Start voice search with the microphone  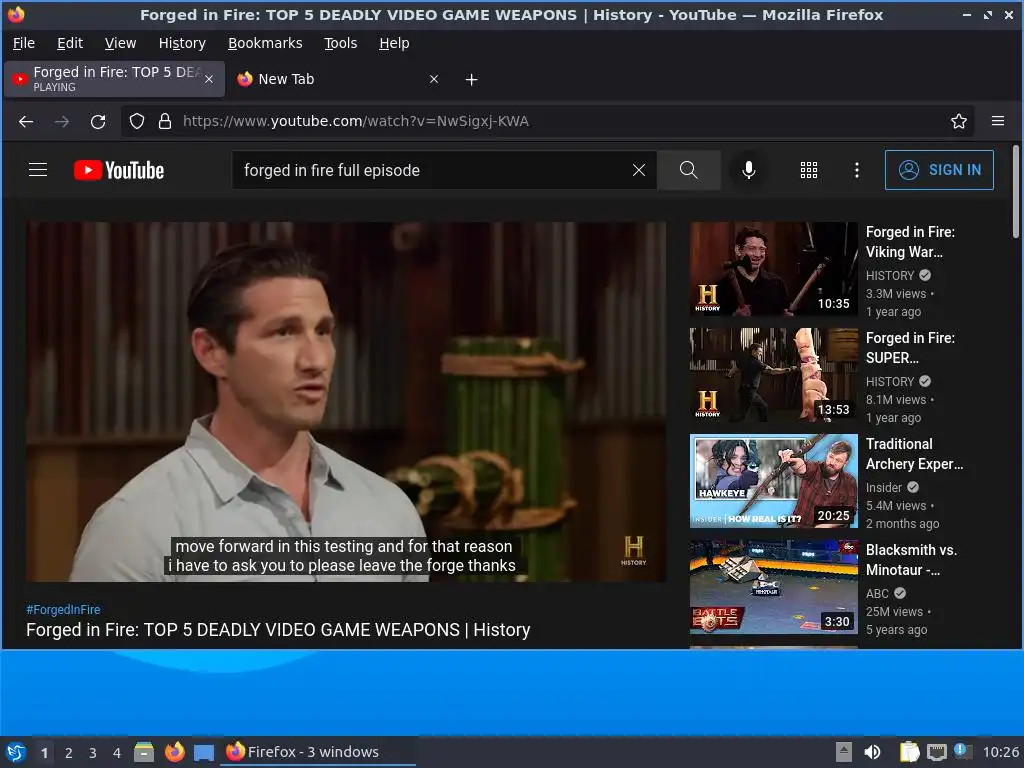click(749, 170)
